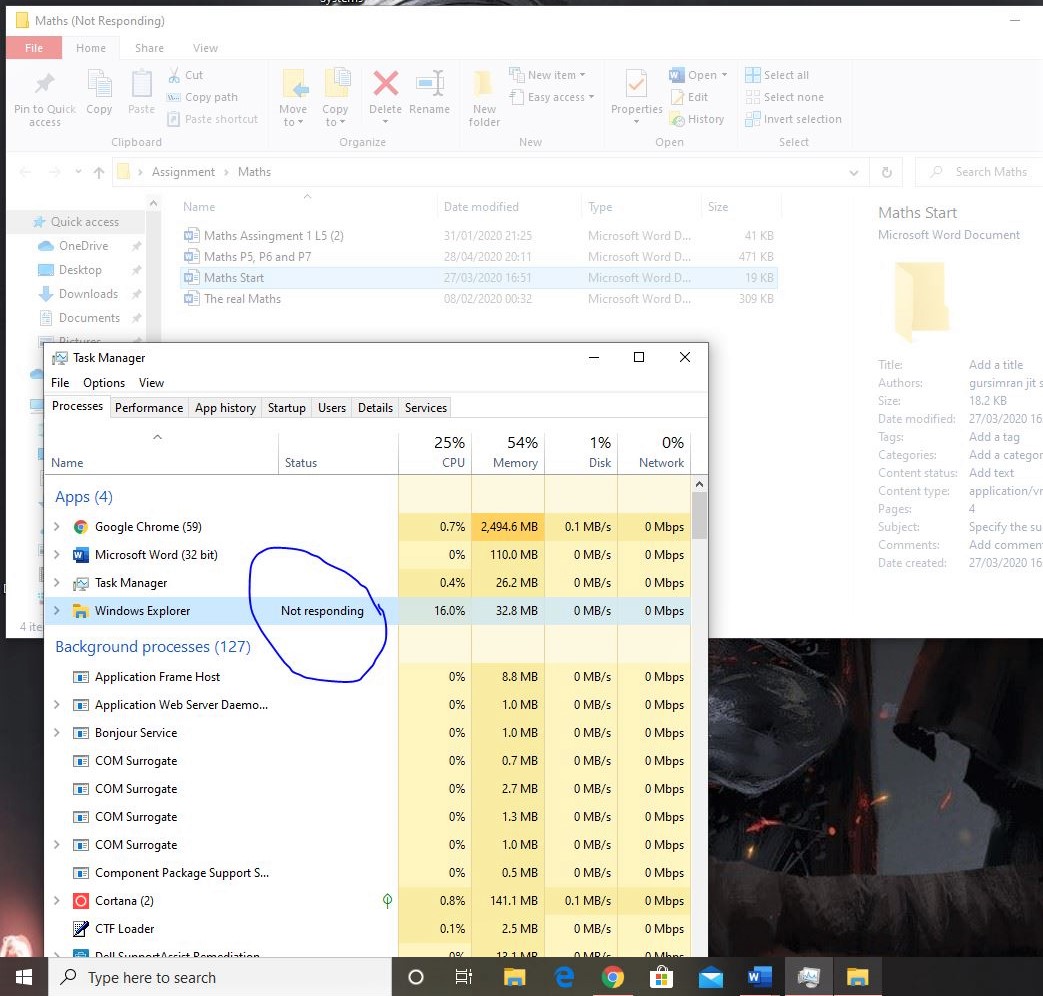Click the Task Manager scrollbar thumb
Image resolution: width=1043 pixels, height=996 pixels.
pos(699,515)
